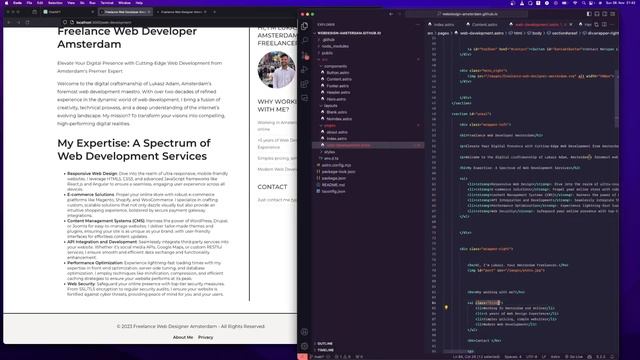
Task: Open package.json in the Explorer
Action: (x=334, y=178)
